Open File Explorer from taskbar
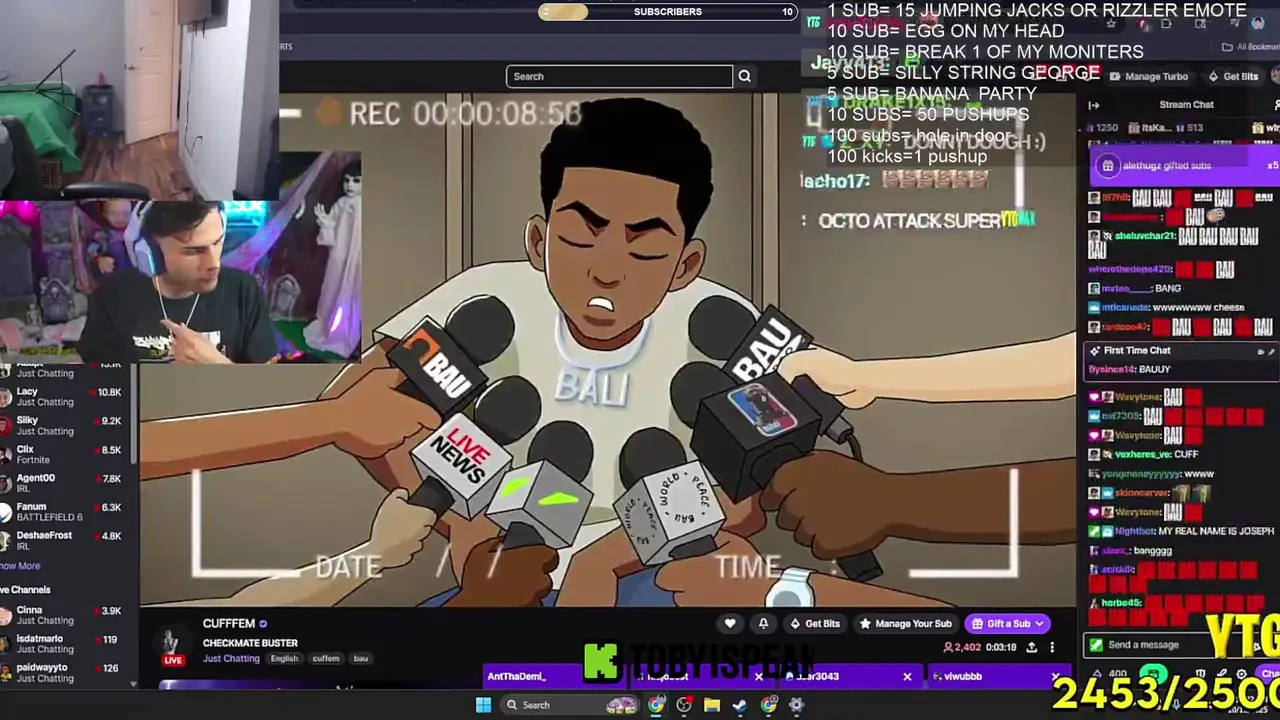Image resolution: width=1280 pixels, height=720 pixels. pyautogui.click(x=712, y=705)
